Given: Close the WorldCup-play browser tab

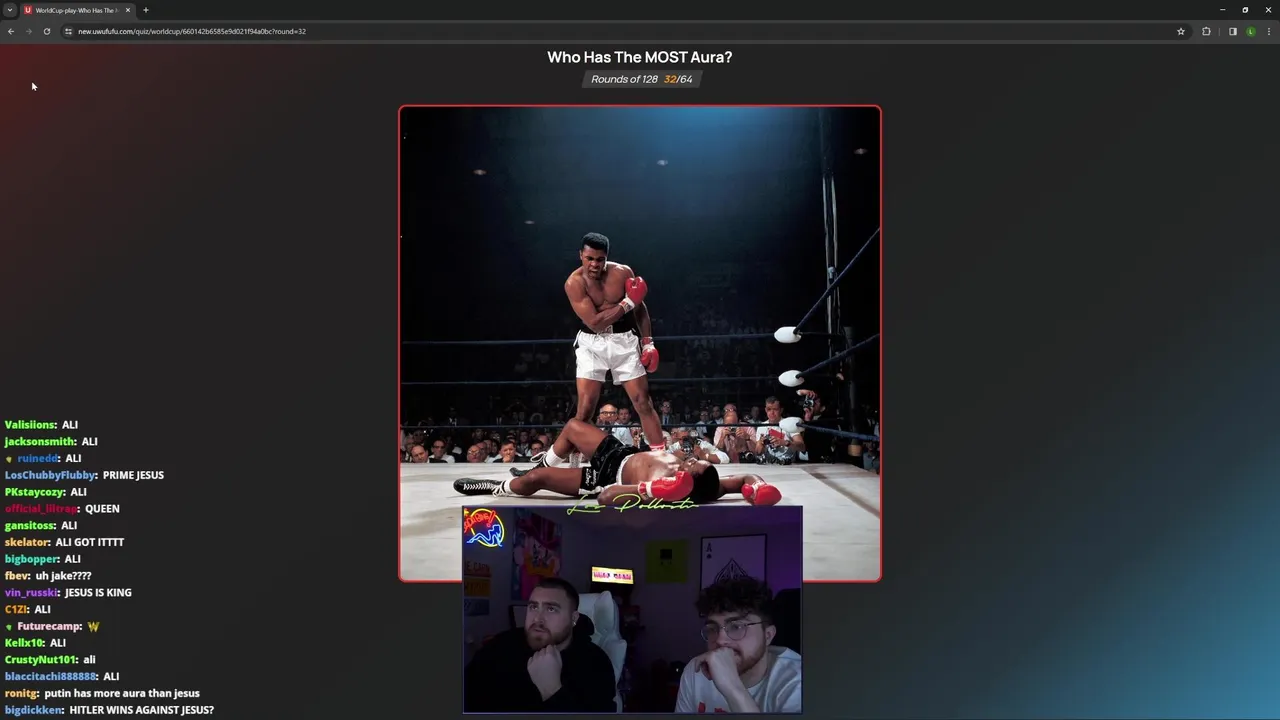Looking at the screenshot, I should 128,10.
